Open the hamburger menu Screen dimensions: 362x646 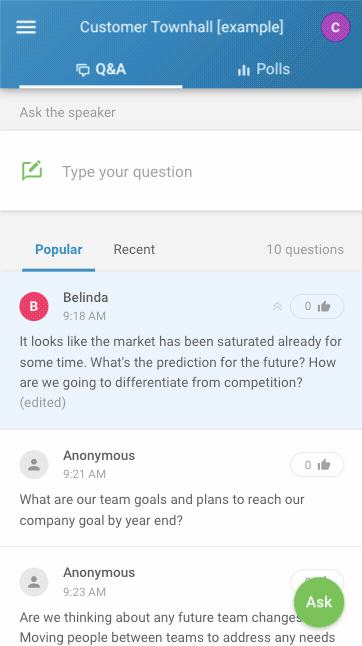point(26,27)
